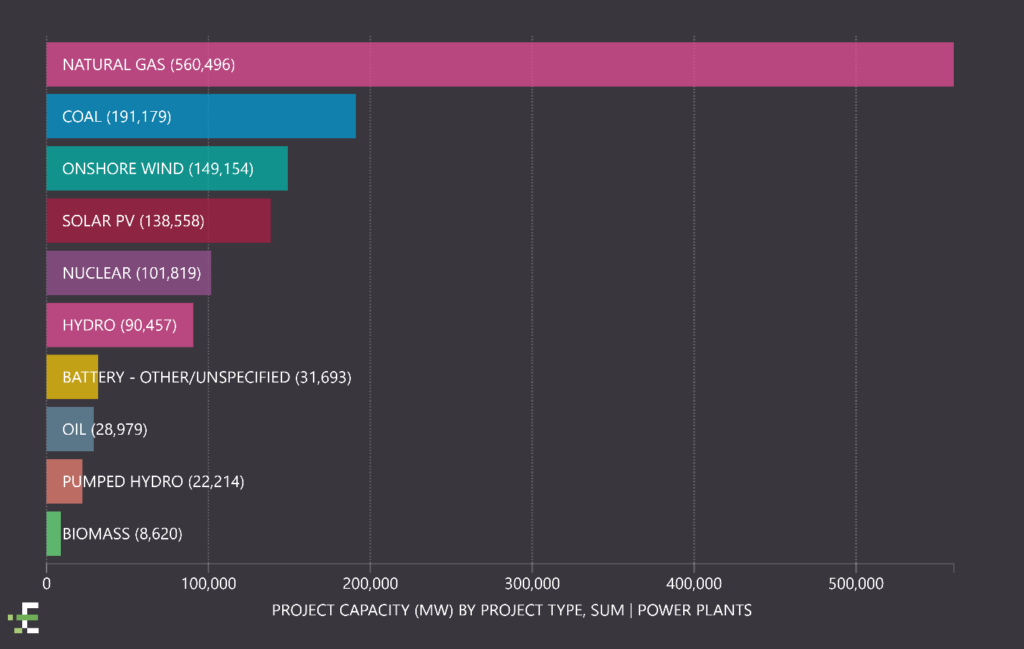Click the dark red Solar PV bar
1024x649 pixels.
[x=158, y=221]
